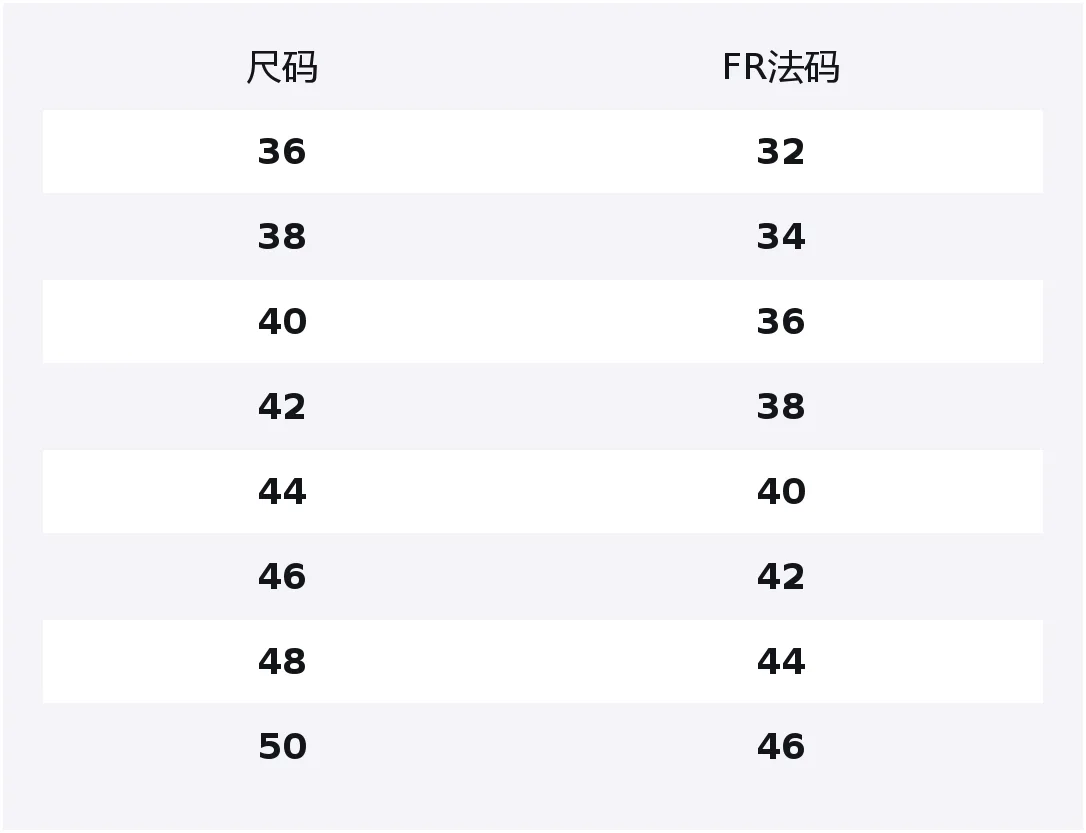The width and height of the screenshot is (1086, 833).
Task: Click the 尺码 column header
Action: click(x=282, y=68)
